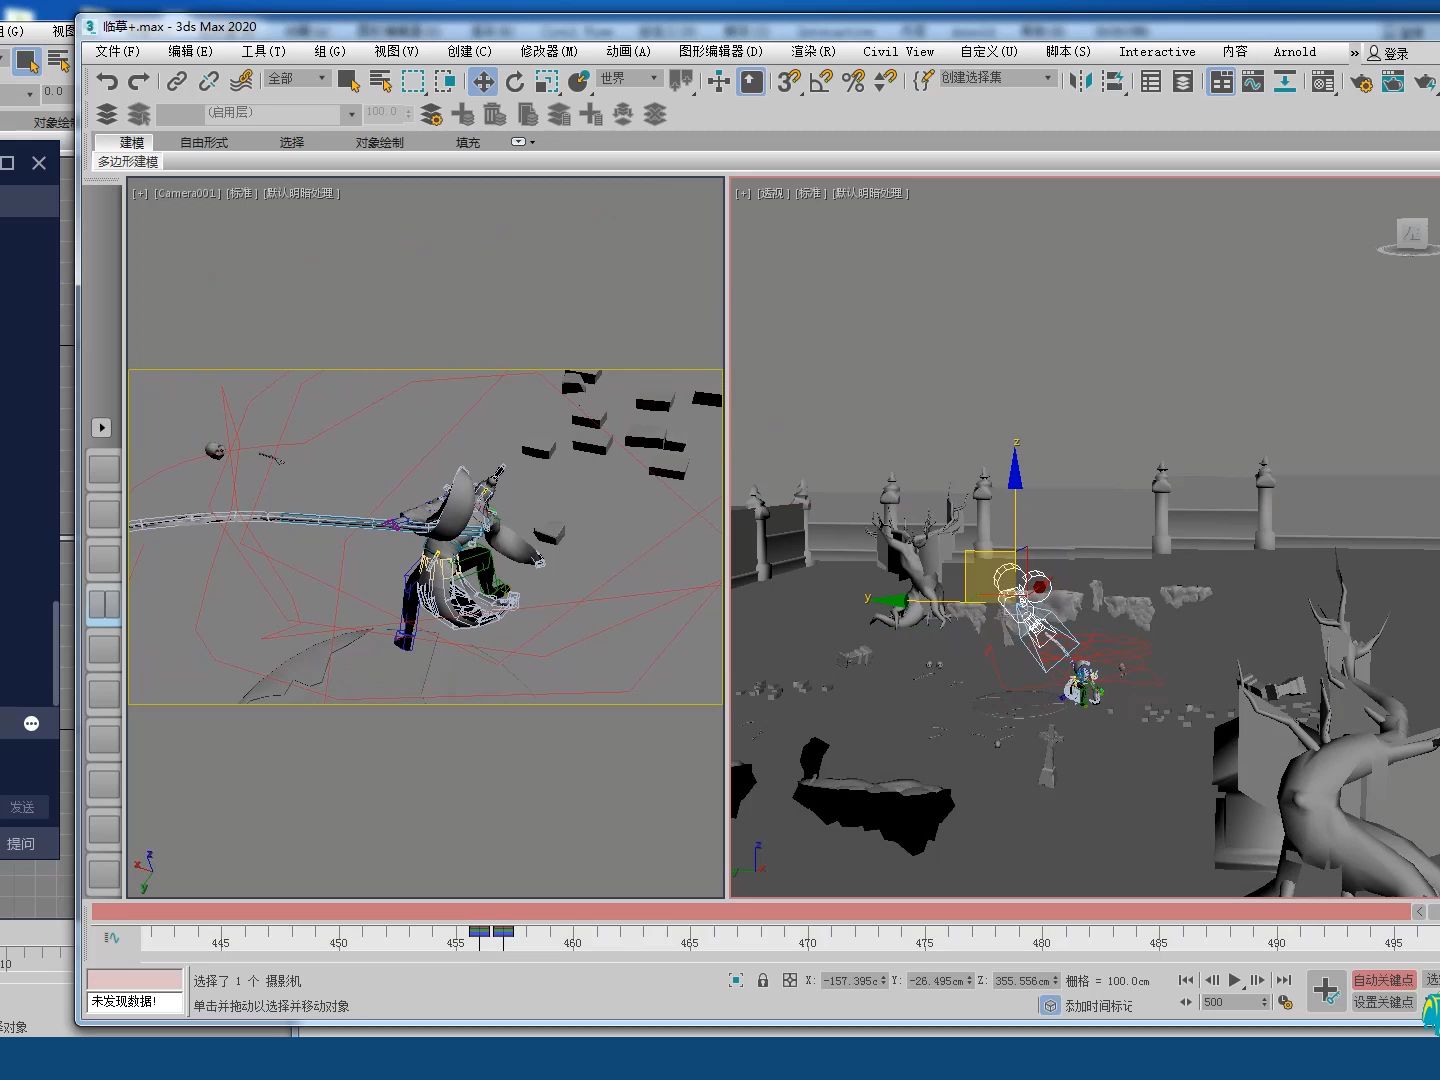Open the 编辑(E) menu
Viewport: 1440px width, 1080px height.
click(190, 51)
